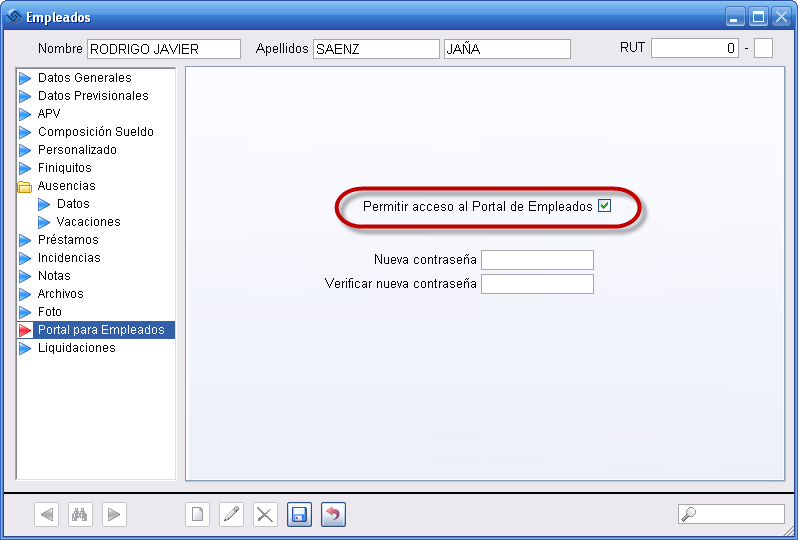
Task: Select Datos Generales in the sidebar
Action: tap(84, 78)
